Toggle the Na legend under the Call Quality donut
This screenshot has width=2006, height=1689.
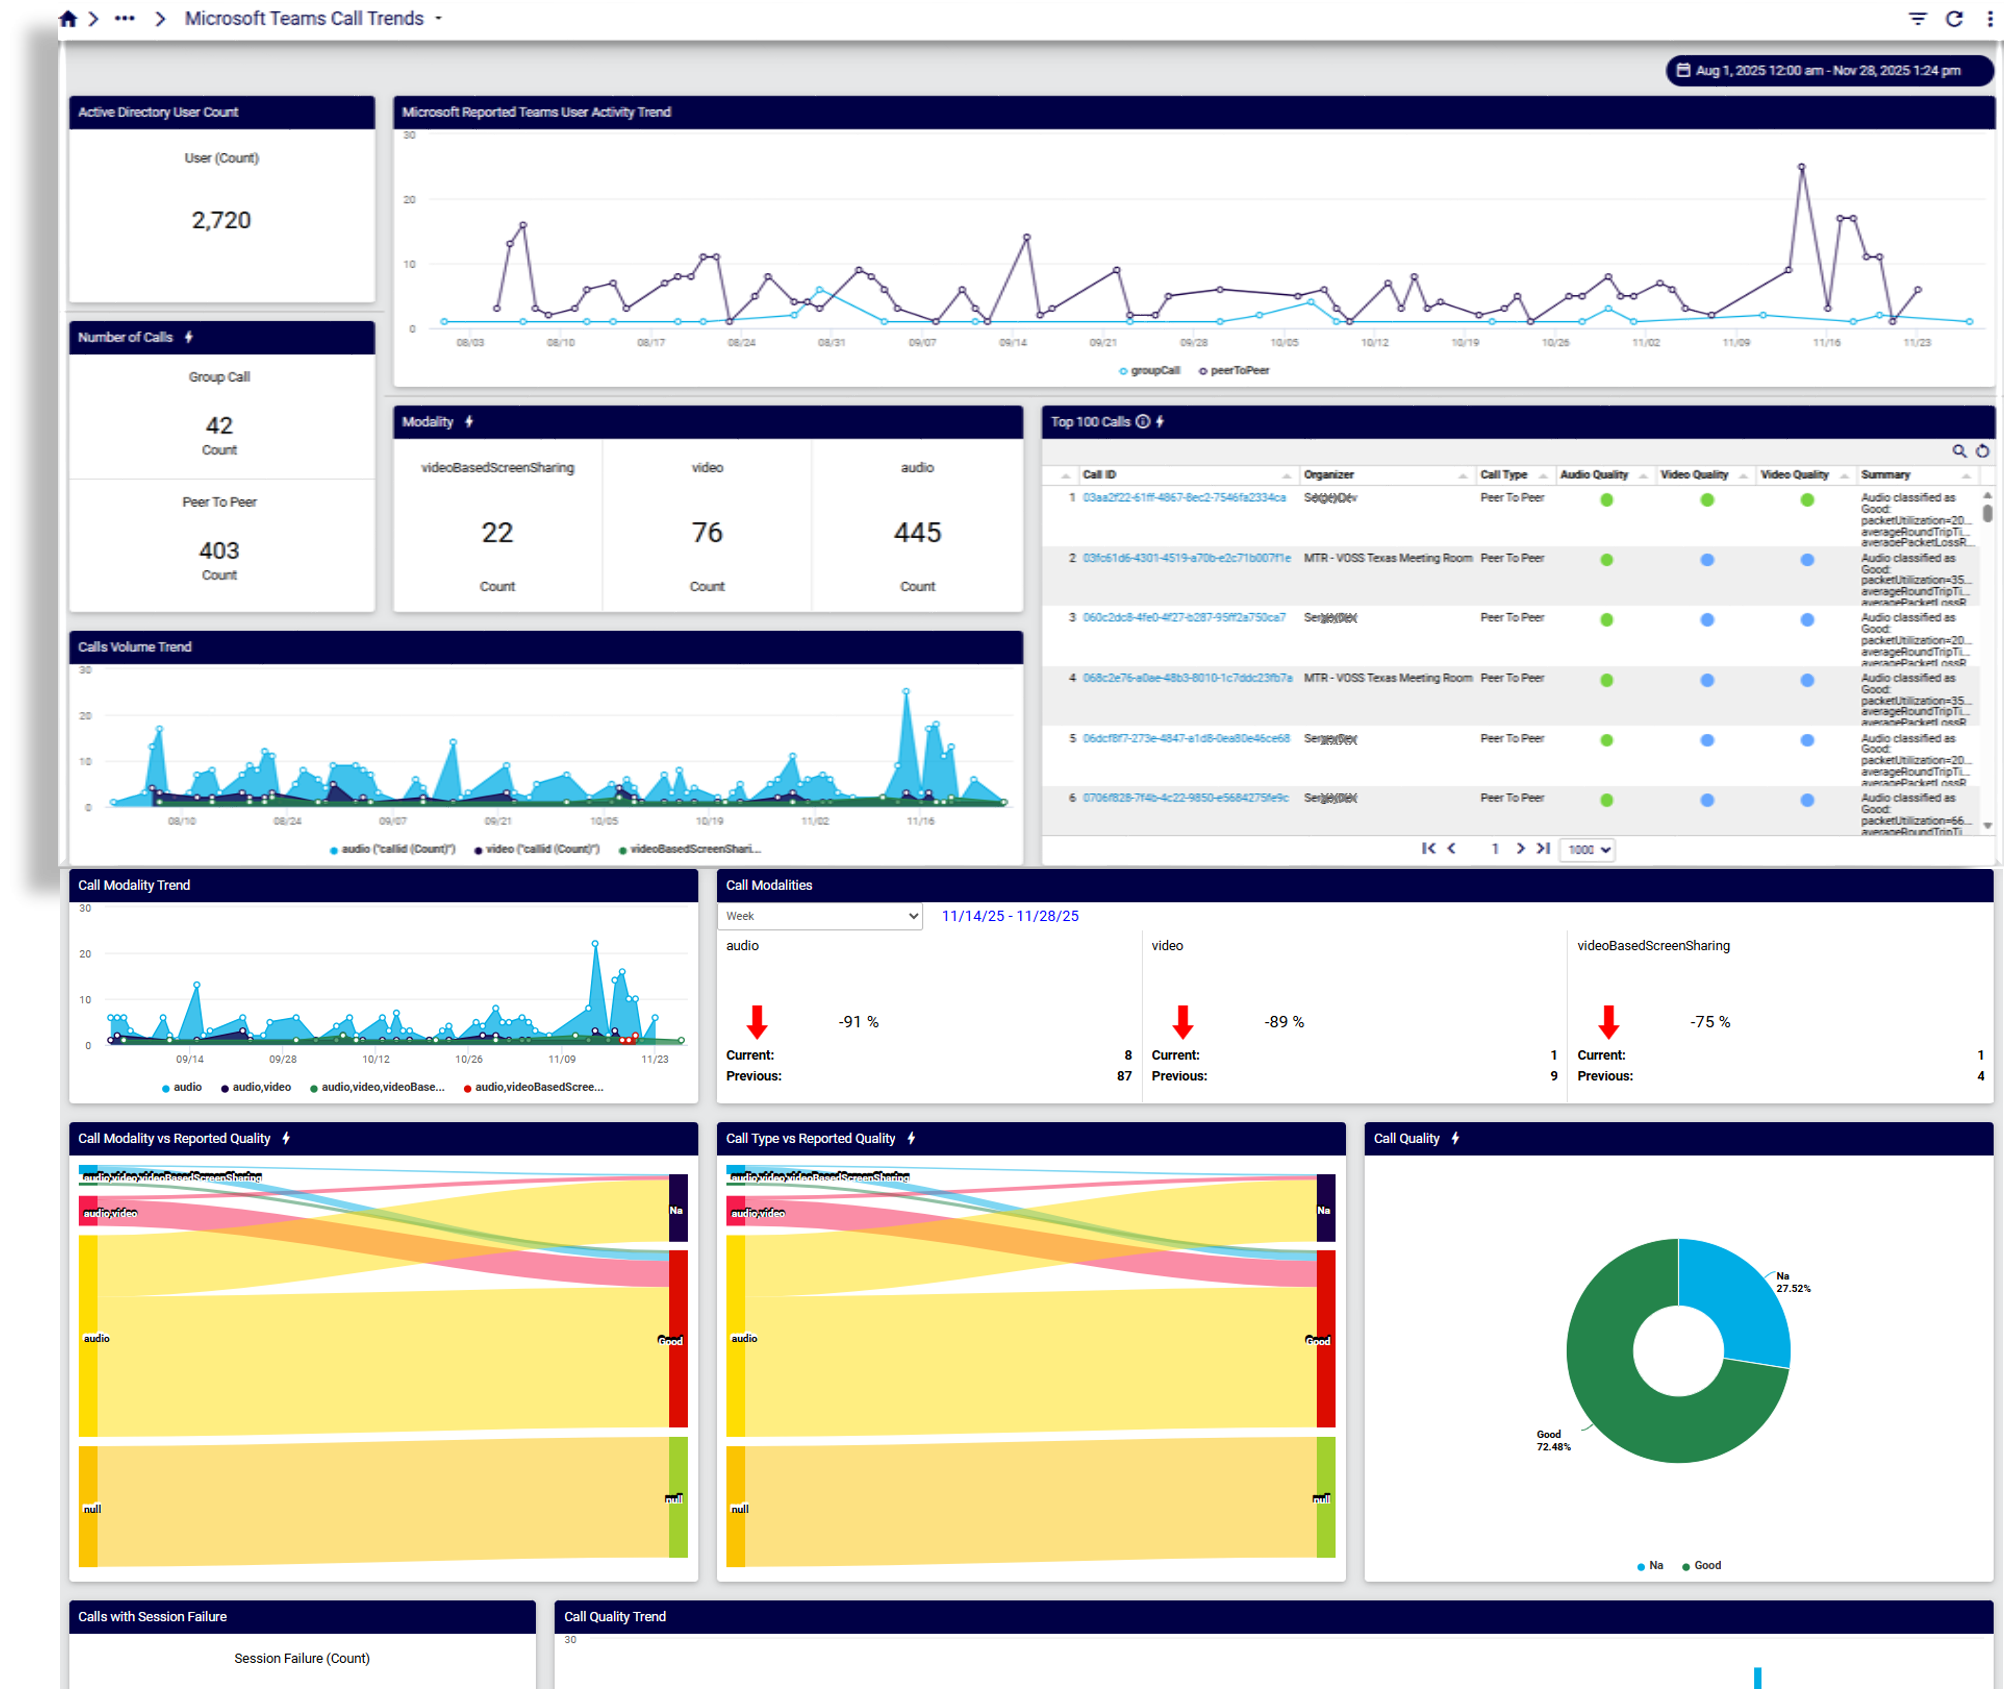(1651, 1565)
